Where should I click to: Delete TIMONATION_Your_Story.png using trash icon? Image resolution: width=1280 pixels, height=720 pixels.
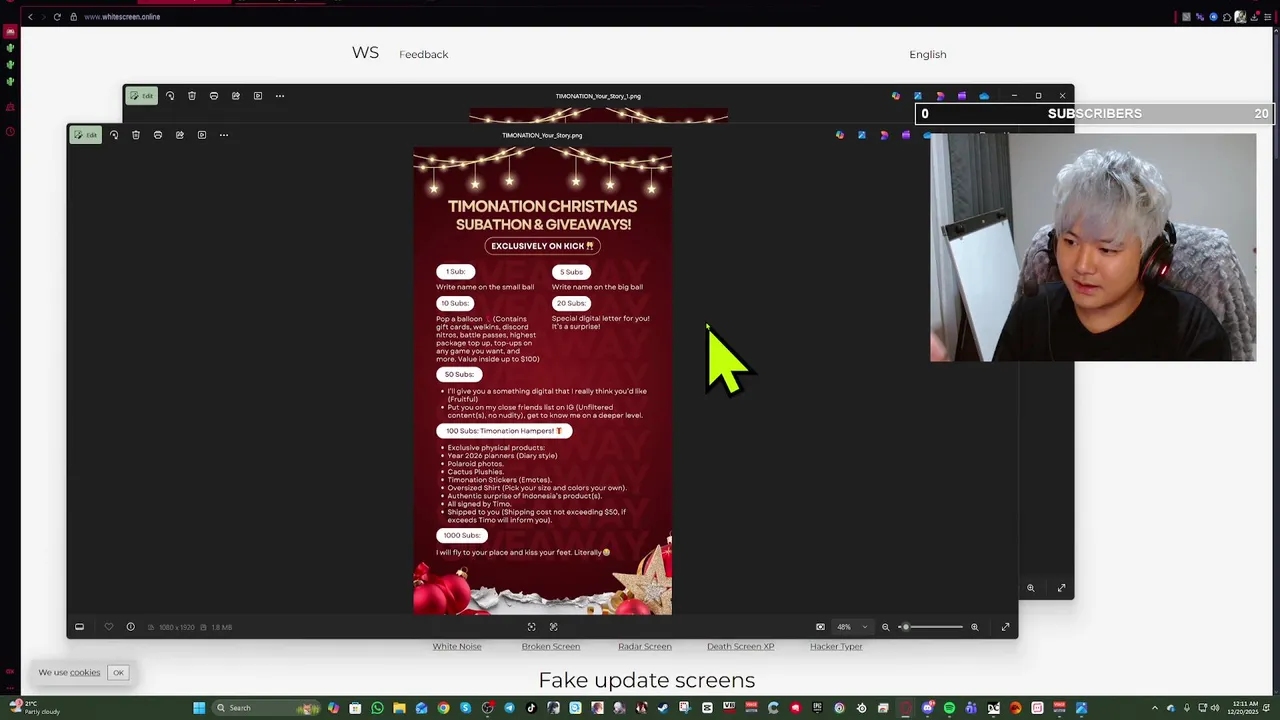tap(136, 135)
